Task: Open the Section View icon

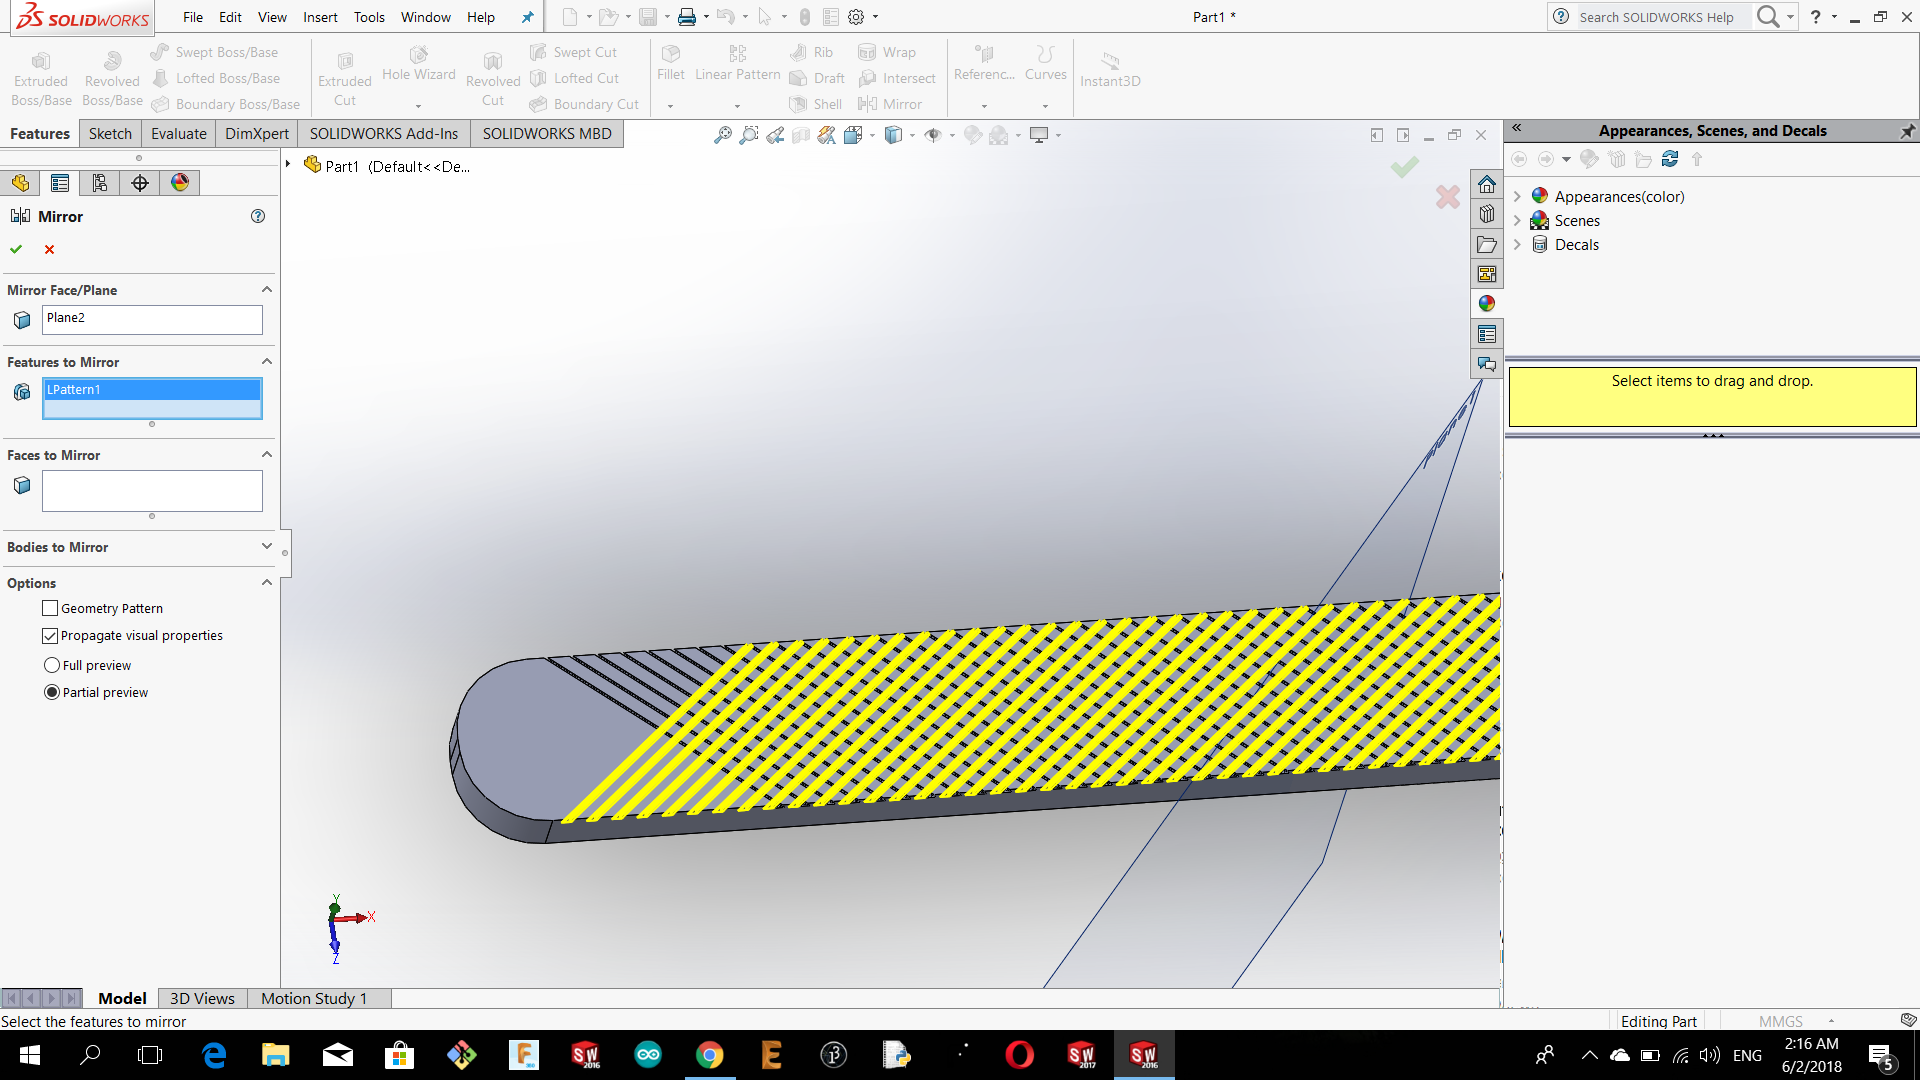Action: point(800,135)
